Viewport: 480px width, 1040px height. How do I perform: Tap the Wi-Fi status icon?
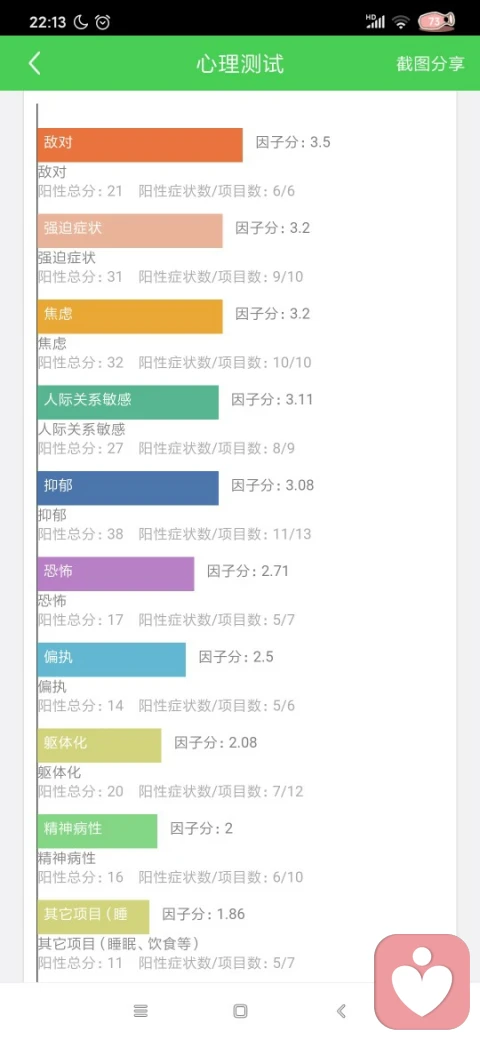[x=400, y=23]
